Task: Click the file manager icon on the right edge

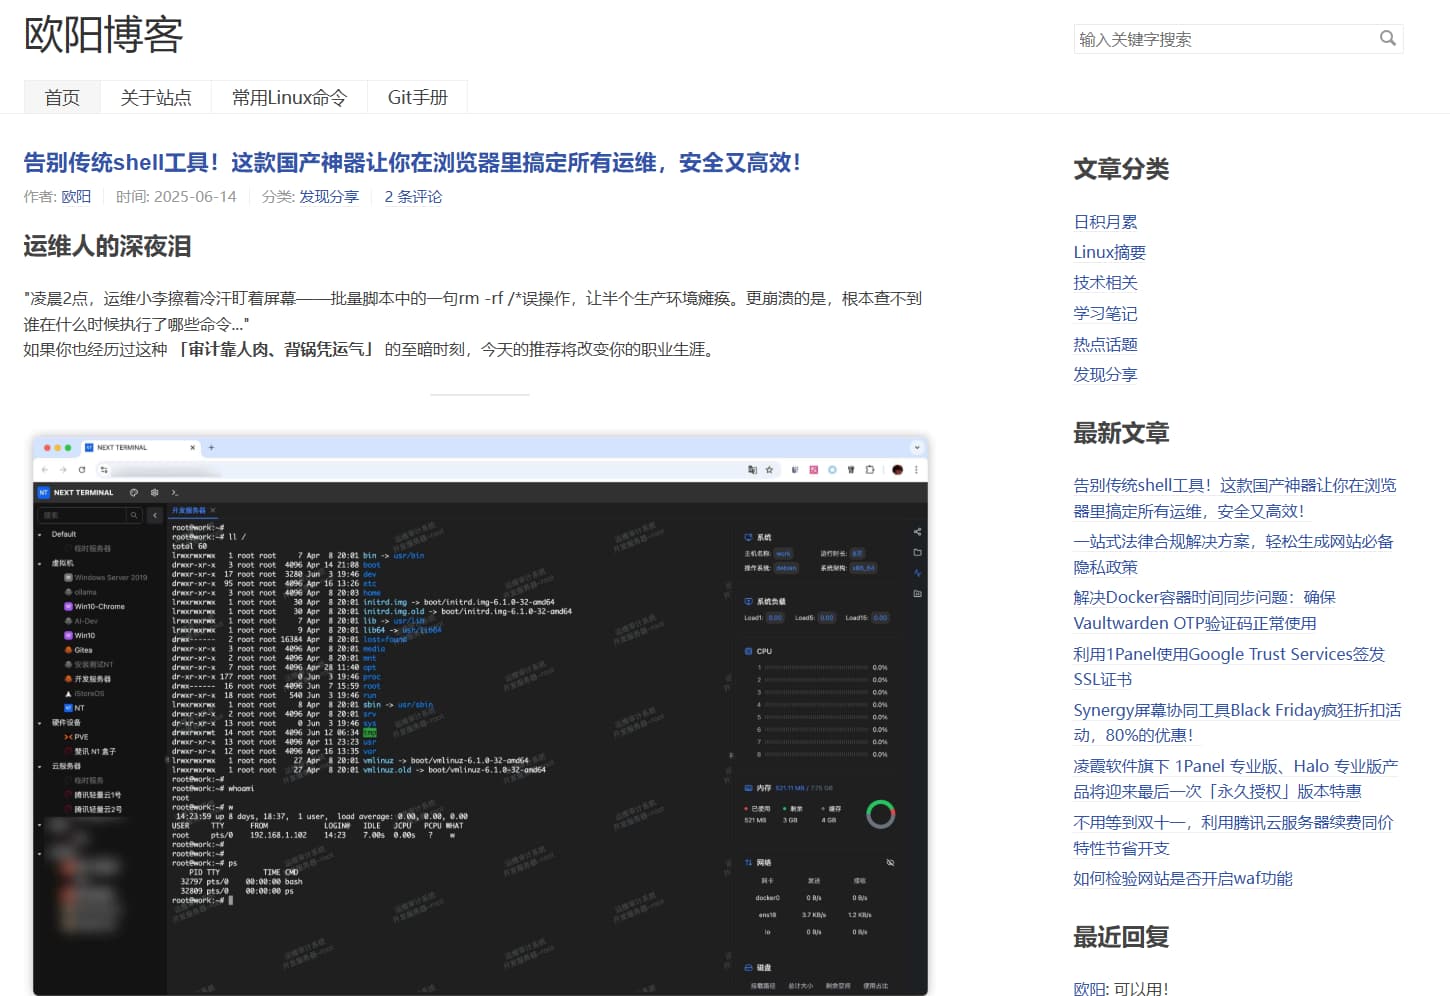Action: [x=917, y=552]
